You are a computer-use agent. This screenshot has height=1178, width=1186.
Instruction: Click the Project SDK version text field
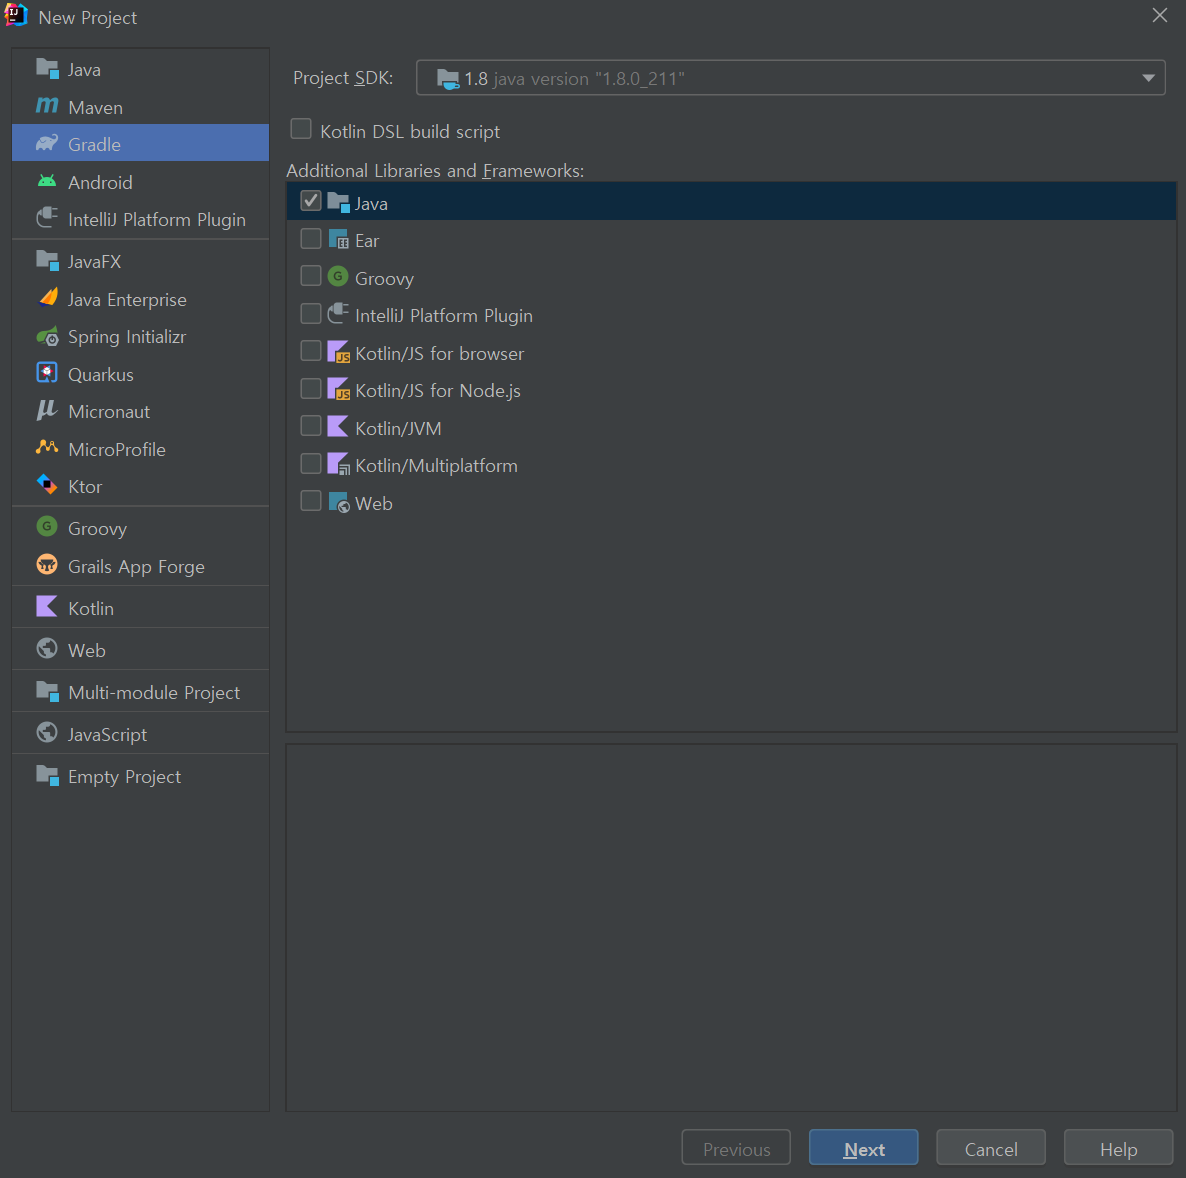tap(790, 78)
